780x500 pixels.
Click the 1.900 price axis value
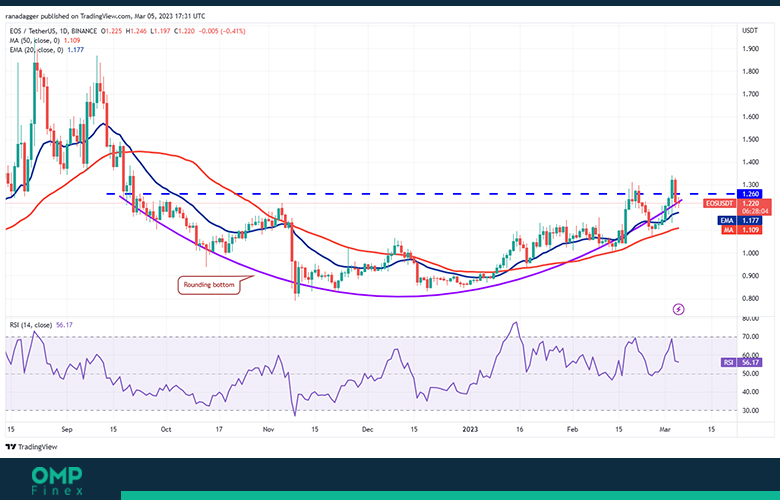[750, 49]
